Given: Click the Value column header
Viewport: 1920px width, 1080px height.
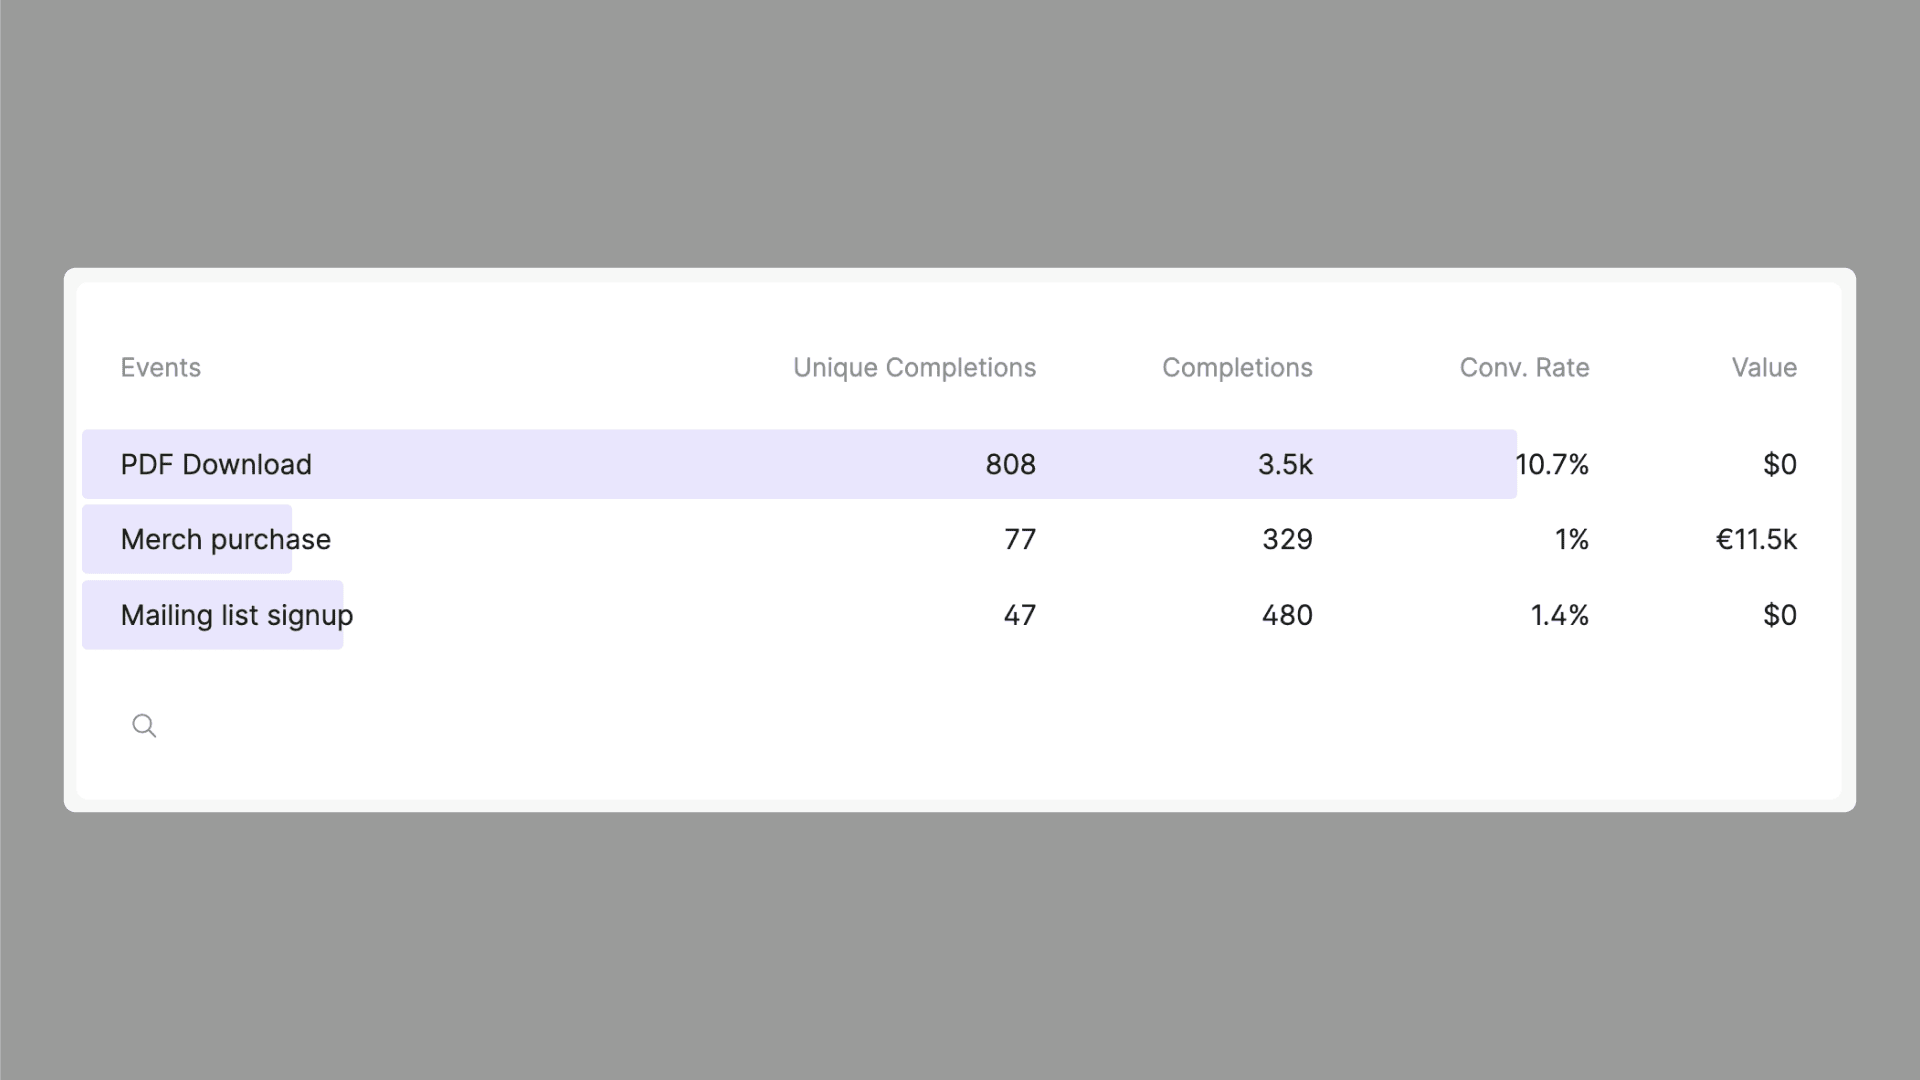Looking at the screenshot, I should coord(1764,367).
